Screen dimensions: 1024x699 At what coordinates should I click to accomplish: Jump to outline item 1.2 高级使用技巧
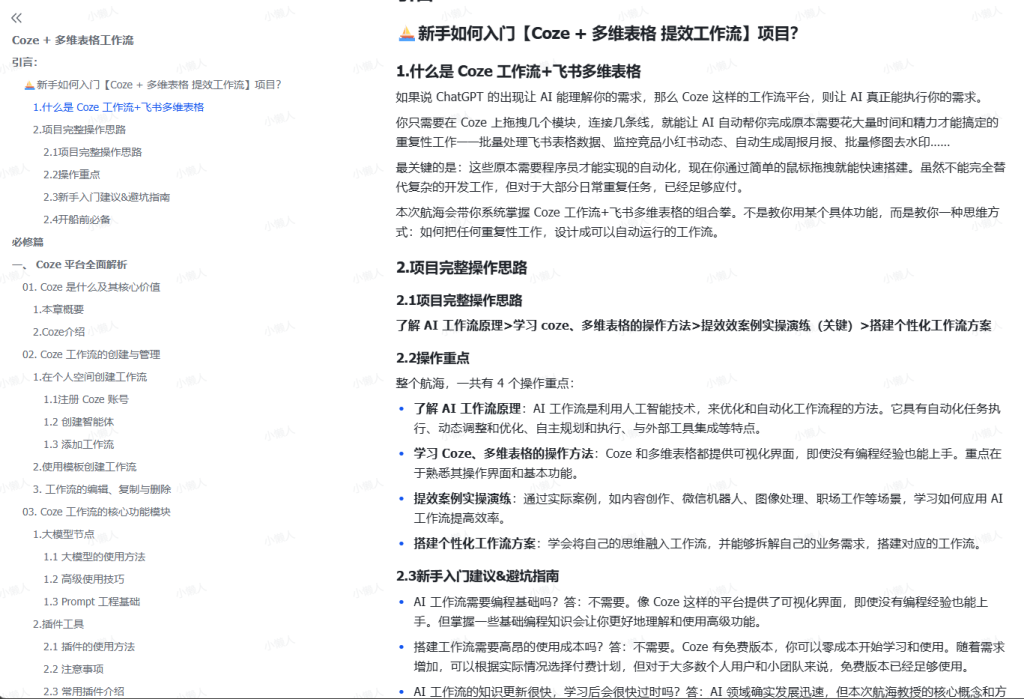[x=84, y=579]
